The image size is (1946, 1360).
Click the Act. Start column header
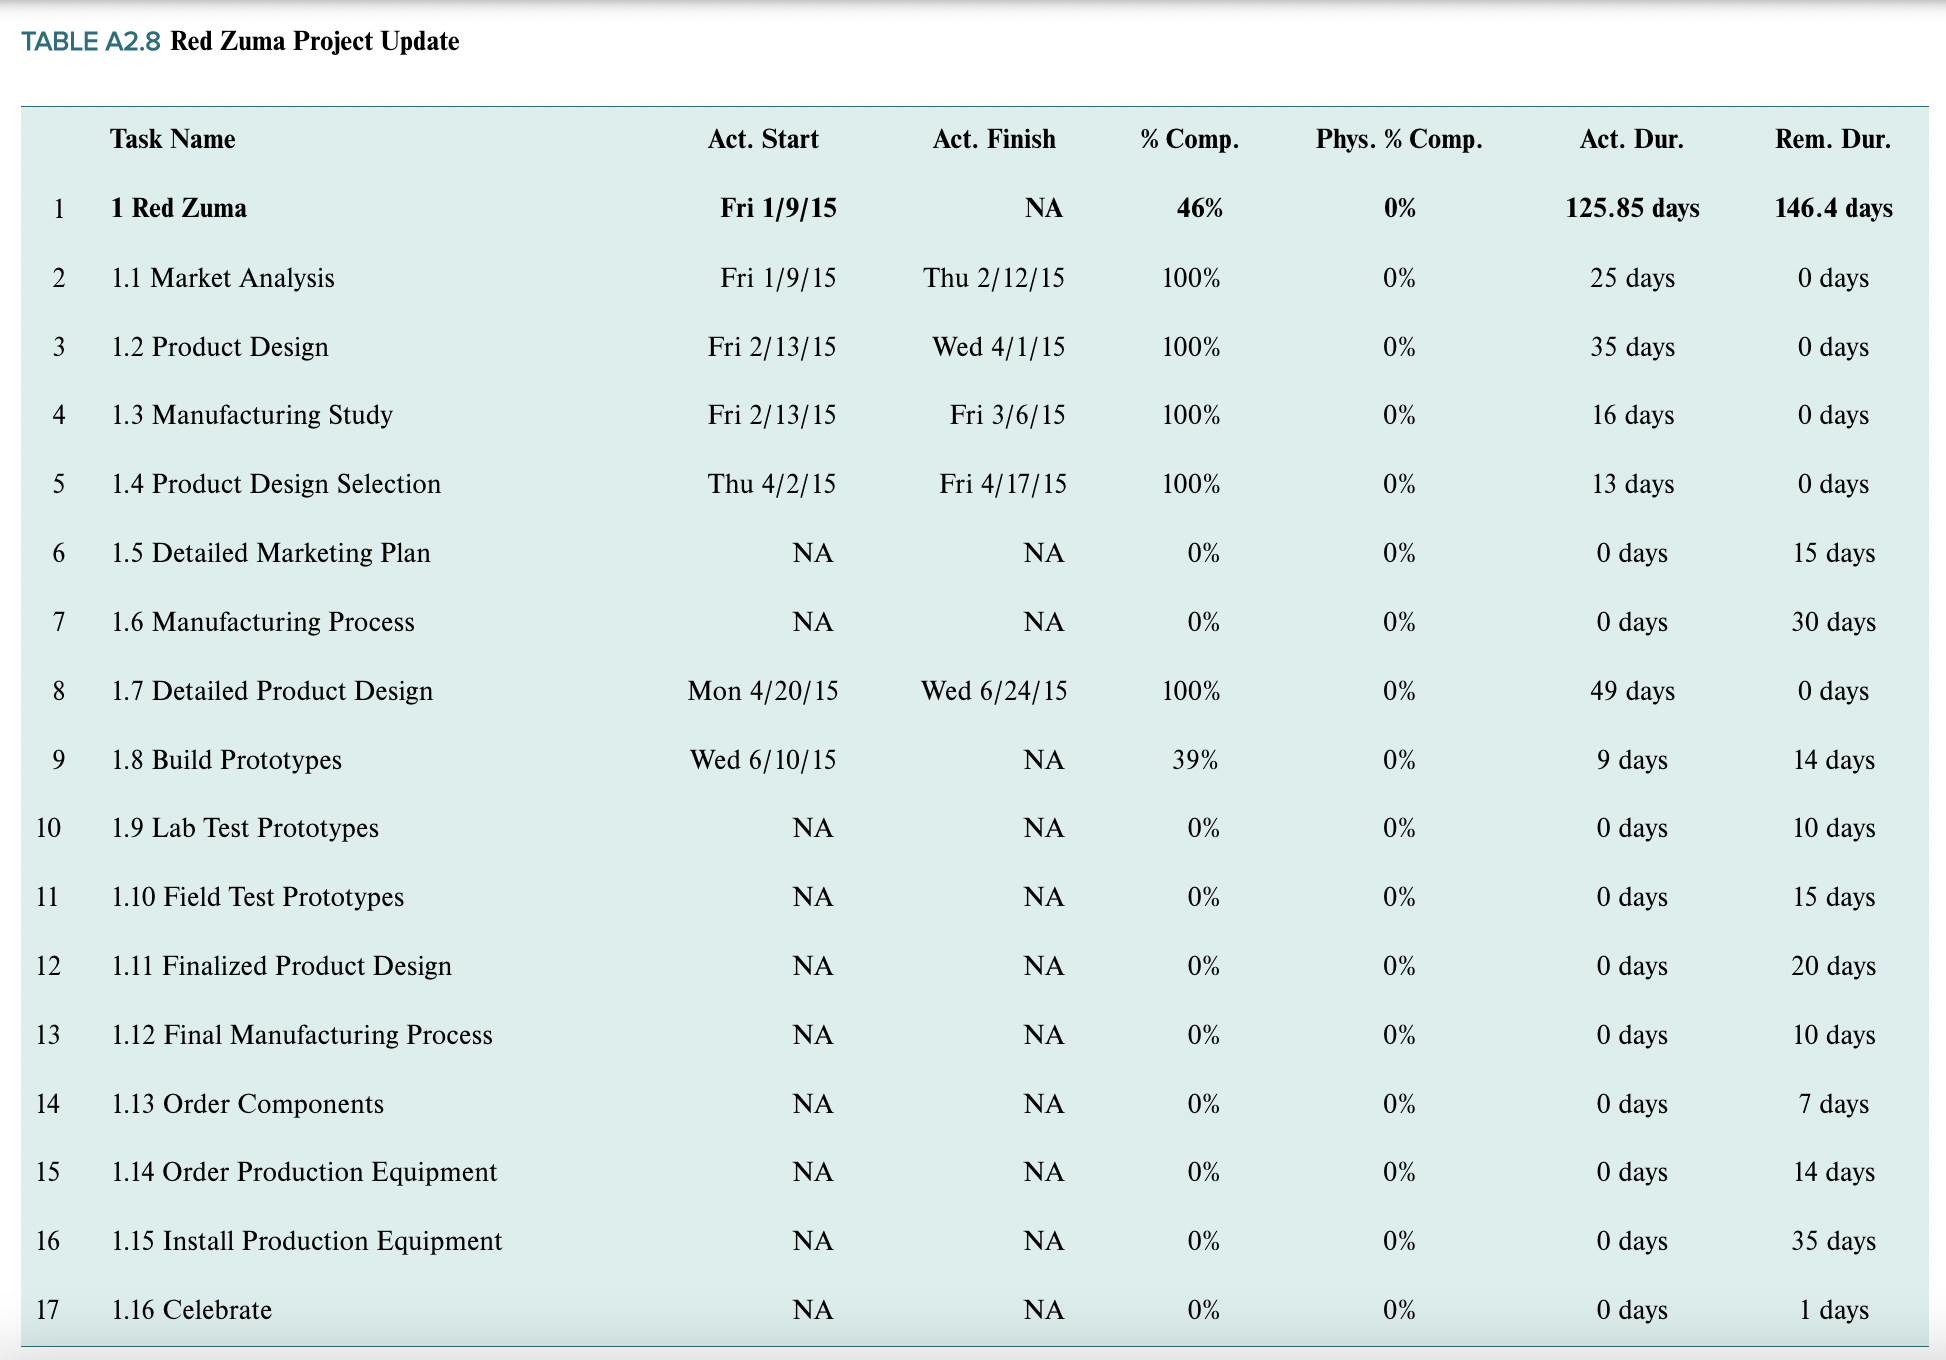click(762, 139)
